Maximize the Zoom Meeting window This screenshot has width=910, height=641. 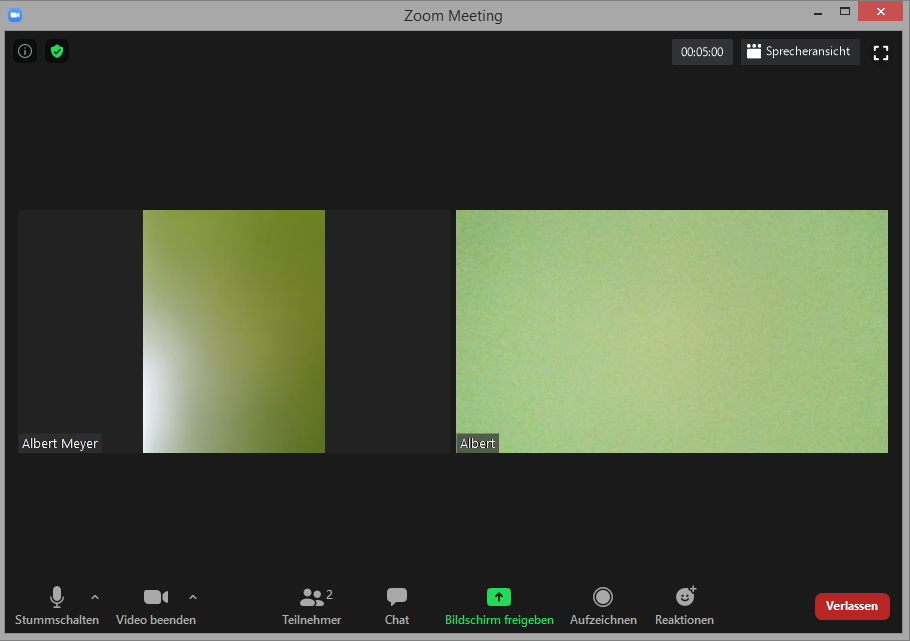[845, 12]
